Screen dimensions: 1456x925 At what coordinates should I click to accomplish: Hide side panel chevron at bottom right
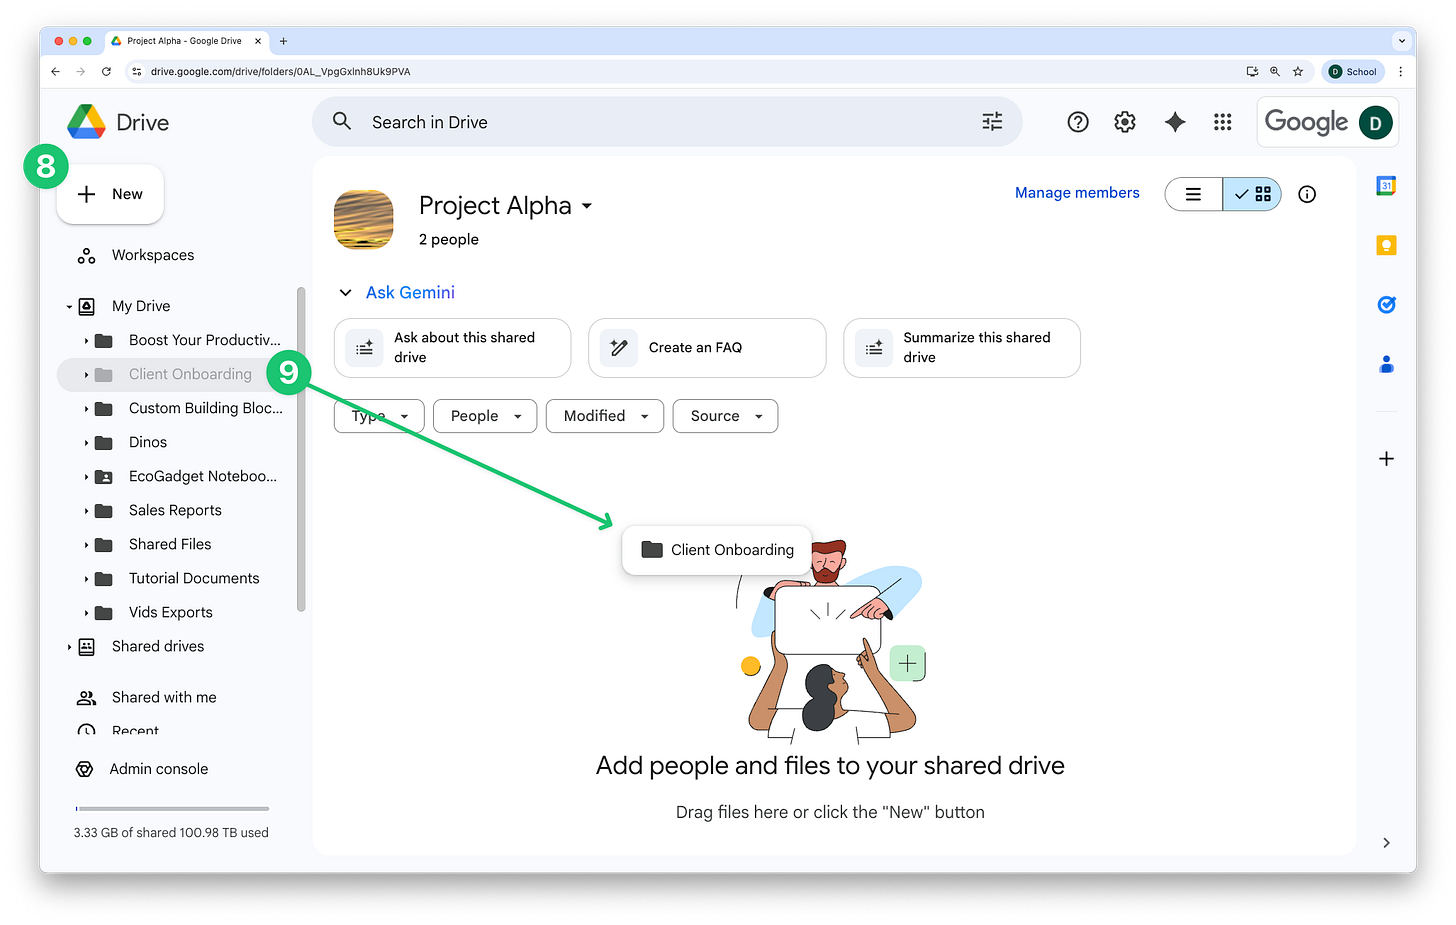[1386, 843]
